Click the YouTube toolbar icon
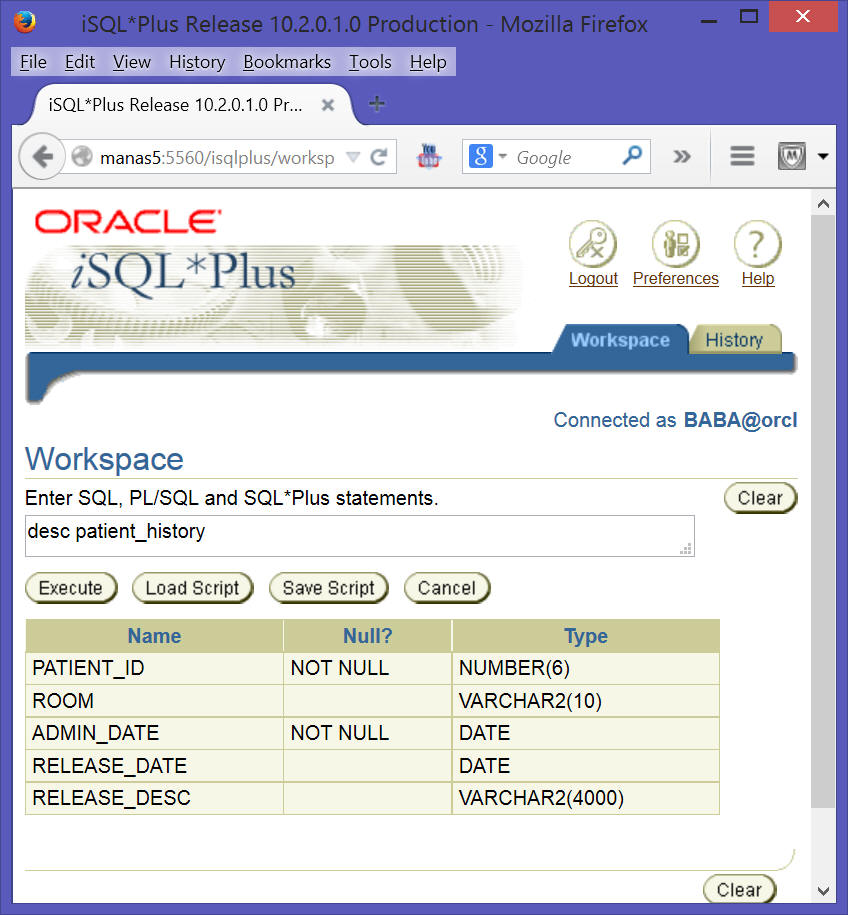Image resolution: width=848 pixels, height=915 pixels. 428,156
